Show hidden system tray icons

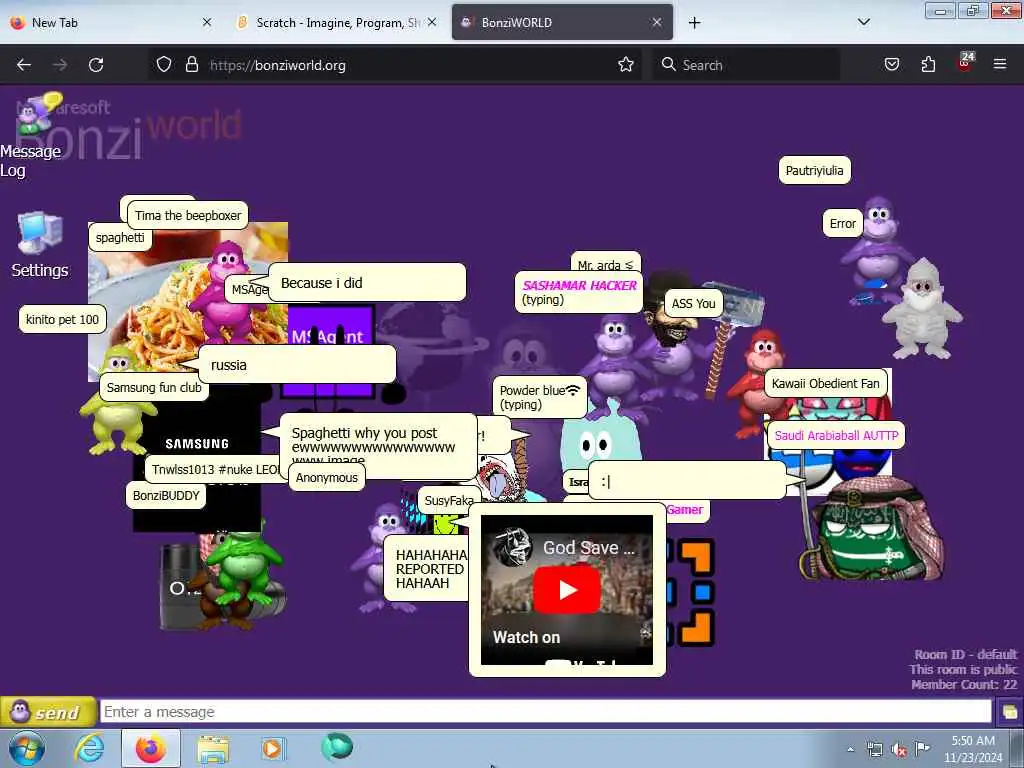pos(850,749)
